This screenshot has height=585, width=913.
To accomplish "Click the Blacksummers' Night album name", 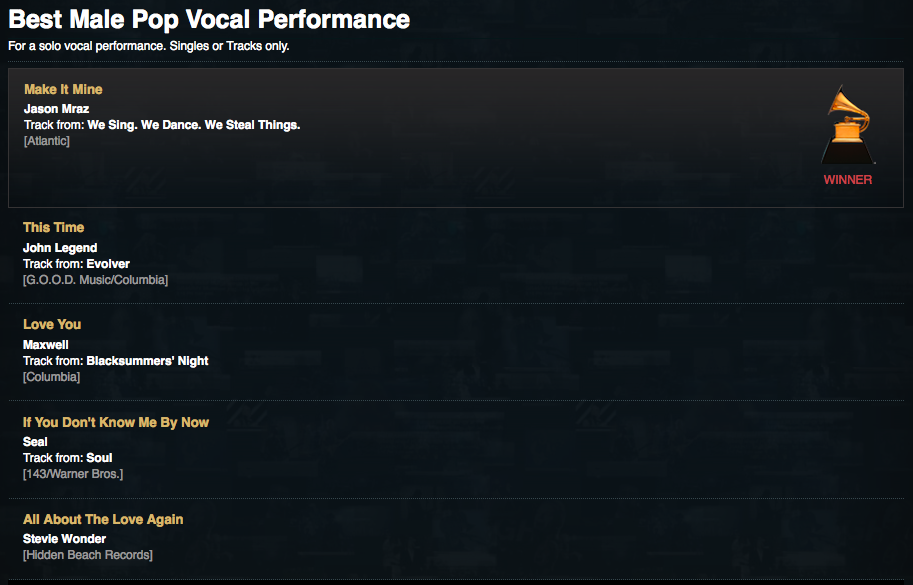I will [x=147, y=361].
